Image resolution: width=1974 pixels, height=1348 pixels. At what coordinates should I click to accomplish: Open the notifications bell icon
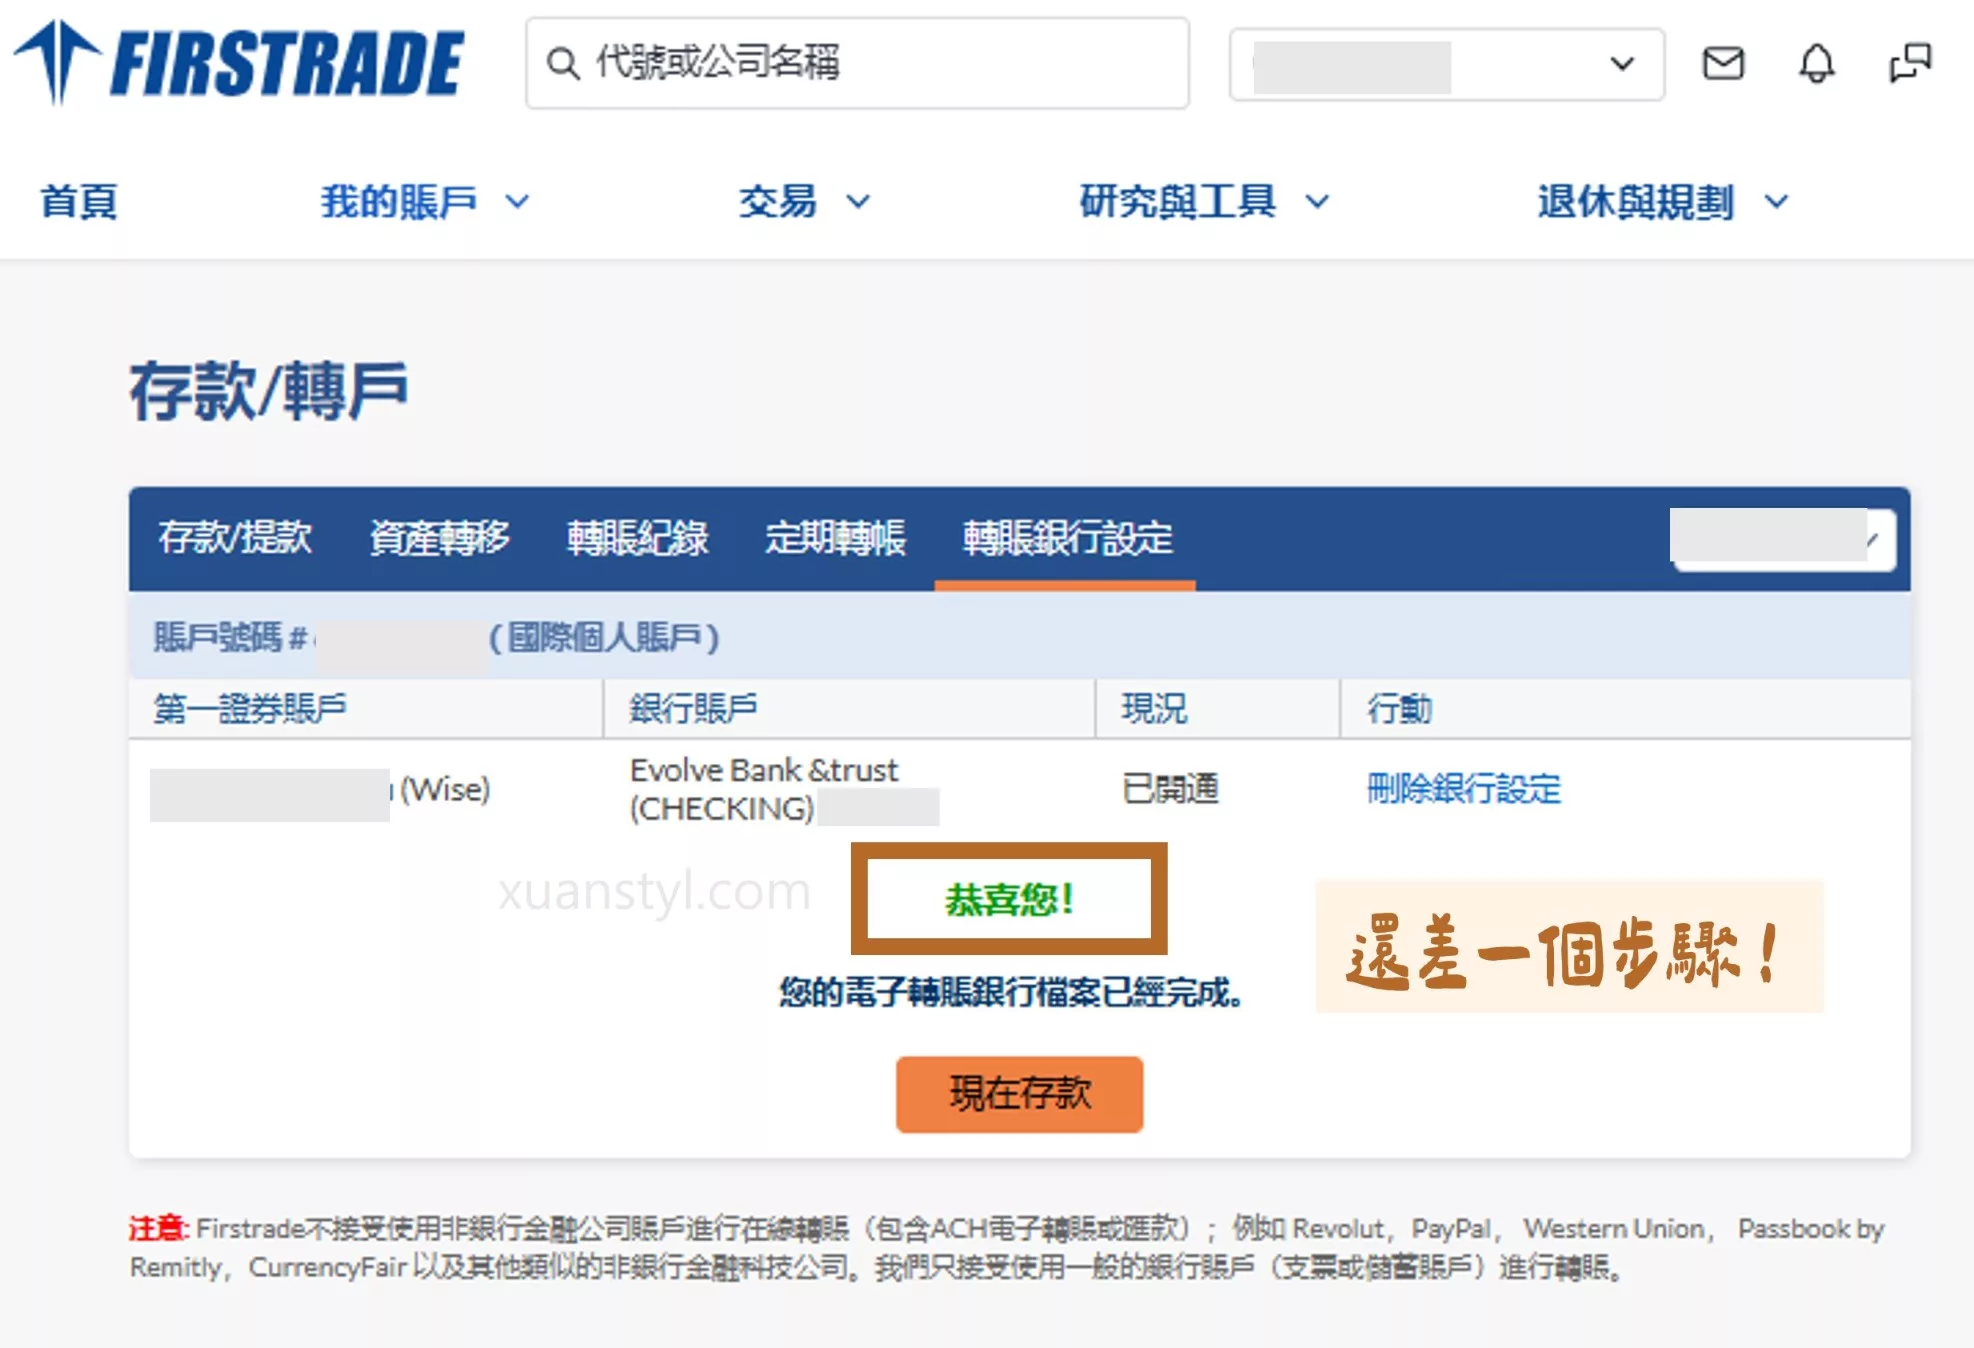tap(1817, 64)
